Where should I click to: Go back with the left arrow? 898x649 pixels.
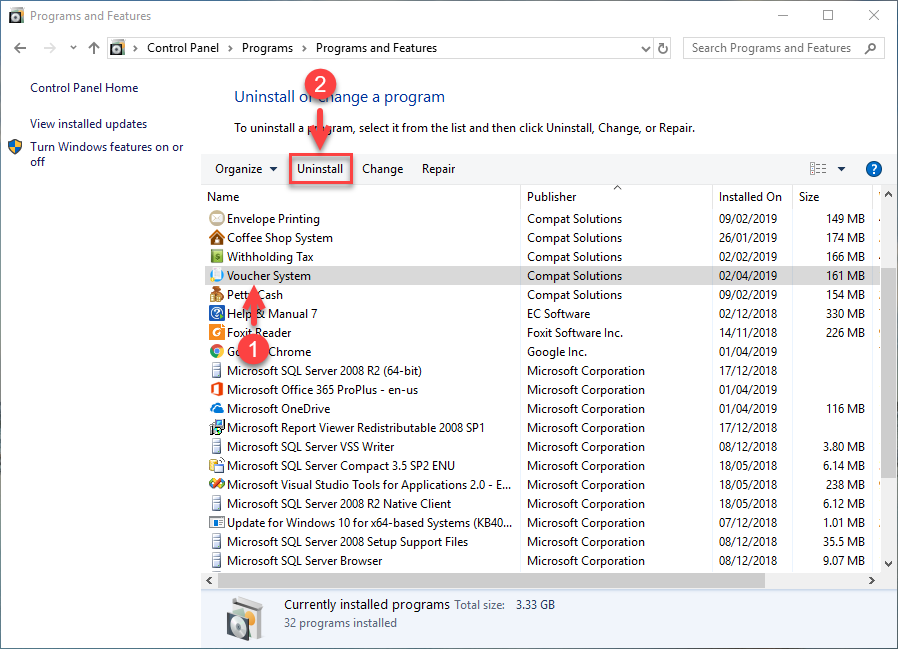click(x=20, y=48)
